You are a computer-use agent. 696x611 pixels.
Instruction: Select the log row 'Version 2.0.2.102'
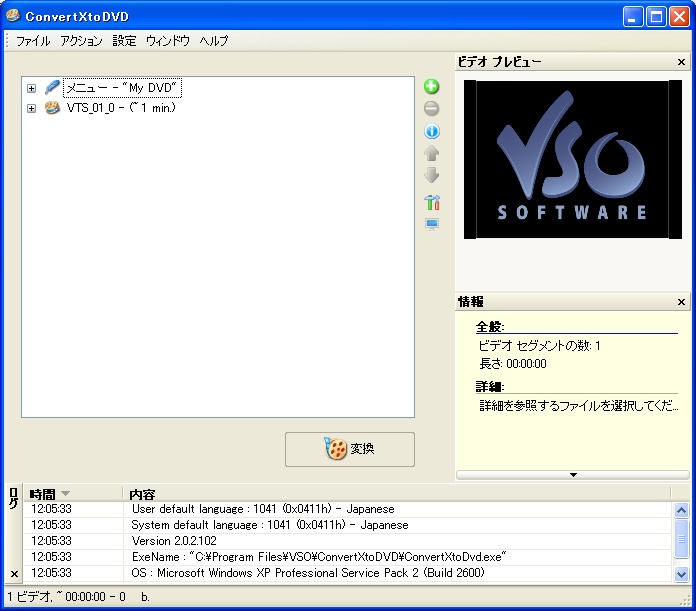(346, 541)
